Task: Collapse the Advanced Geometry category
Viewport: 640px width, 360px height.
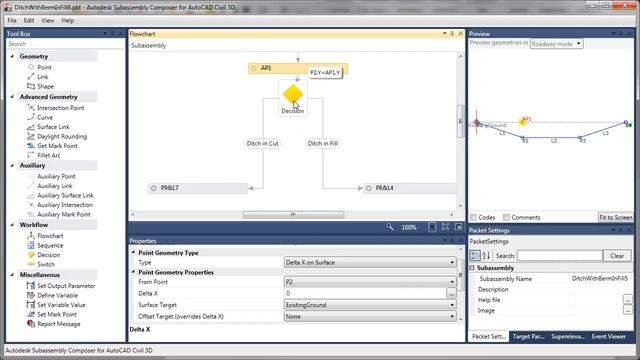Action: coord(12,97)
